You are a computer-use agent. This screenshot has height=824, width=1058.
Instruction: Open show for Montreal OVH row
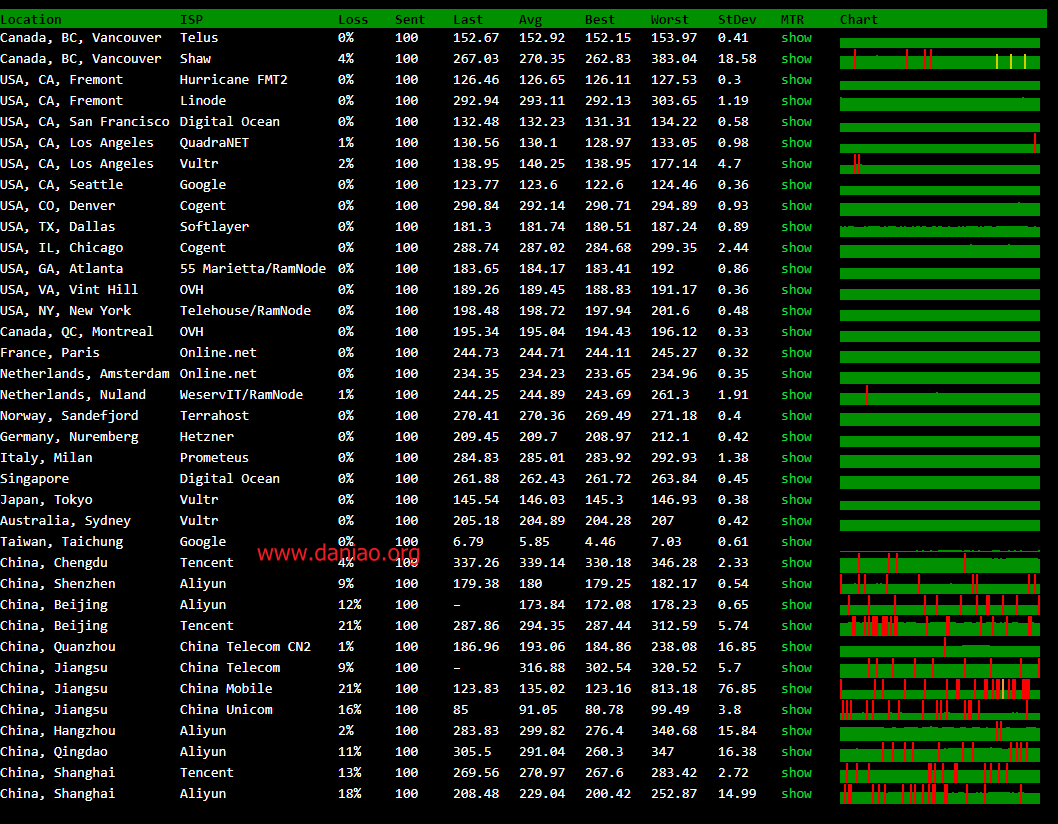796,331
